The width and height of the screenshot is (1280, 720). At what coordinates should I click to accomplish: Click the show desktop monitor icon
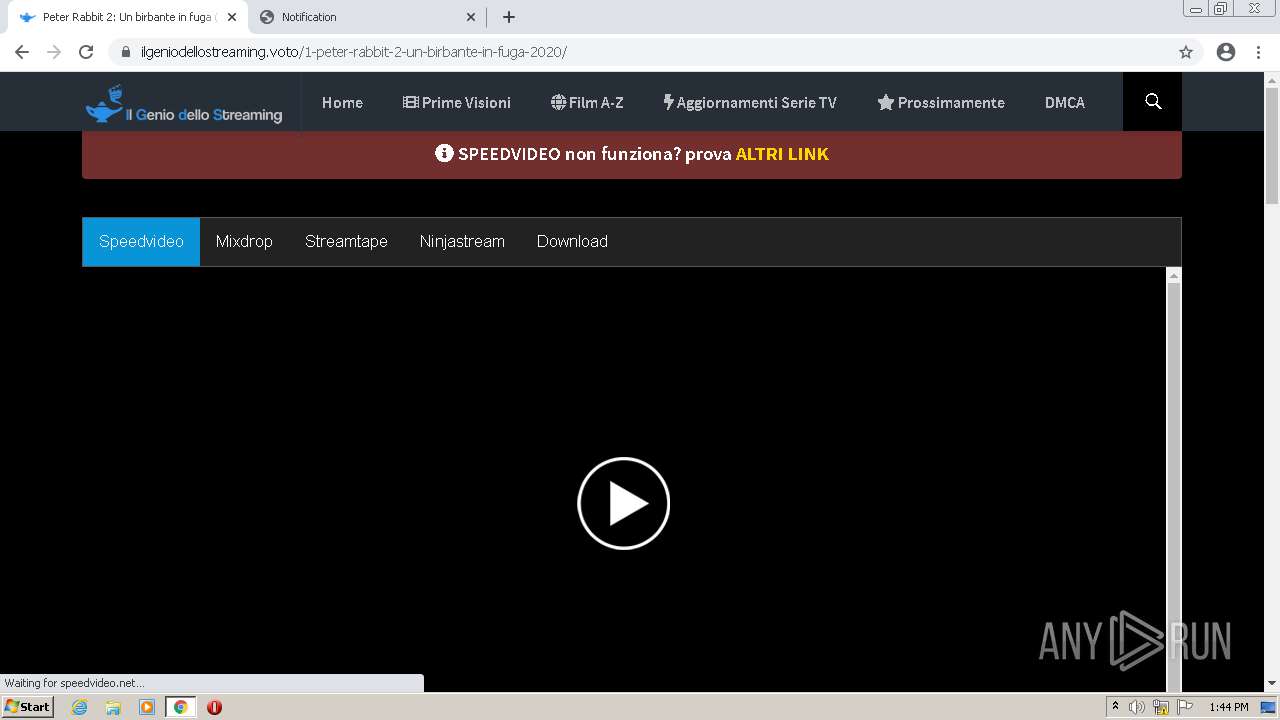pos(1268,707)
